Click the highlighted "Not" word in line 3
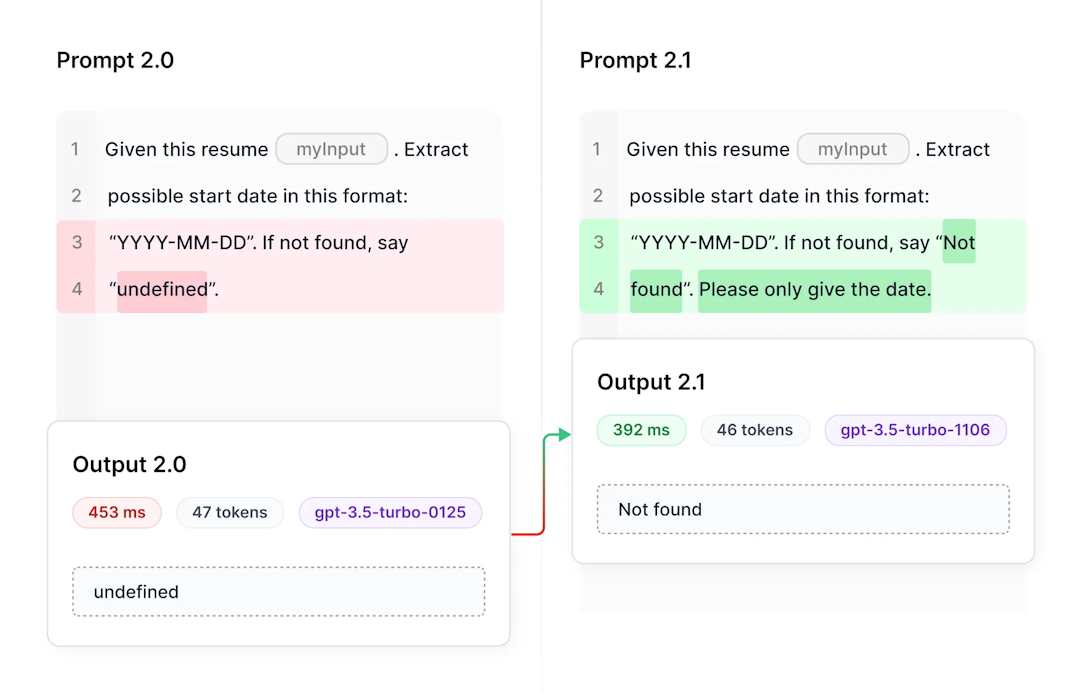The image size is (1080, 693). pyautogui.click(x=959, y=243)
